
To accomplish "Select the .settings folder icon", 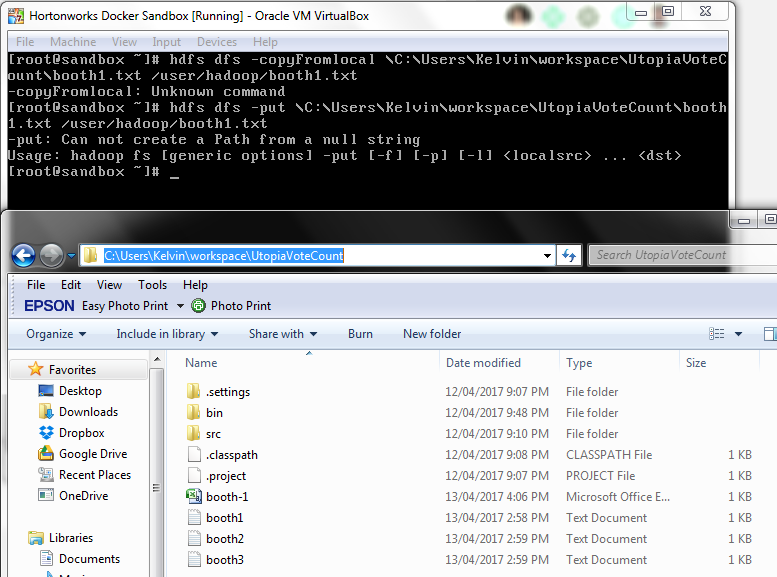I will [194, 391].
